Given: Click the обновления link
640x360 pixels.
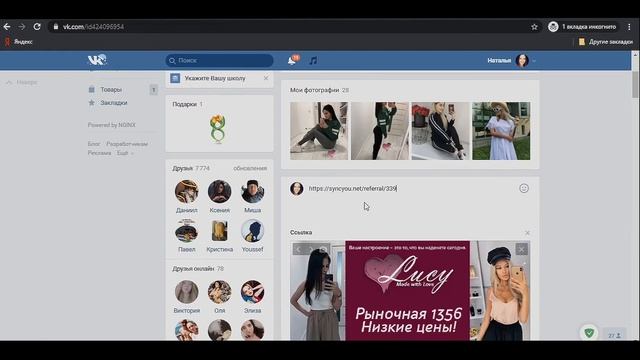Looking at the screenshot, I should click(x=250, y=168).
